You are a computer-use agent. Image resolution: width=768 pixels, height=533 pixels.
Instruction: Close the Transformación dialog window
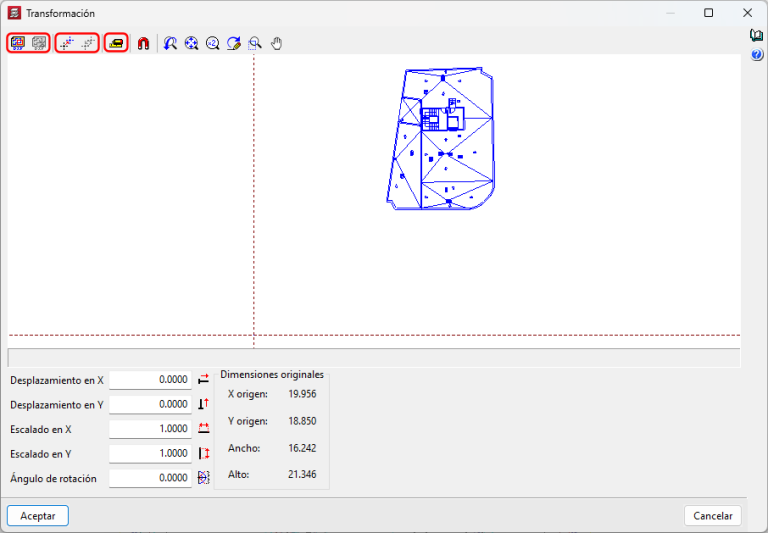(x=747, y=13)
